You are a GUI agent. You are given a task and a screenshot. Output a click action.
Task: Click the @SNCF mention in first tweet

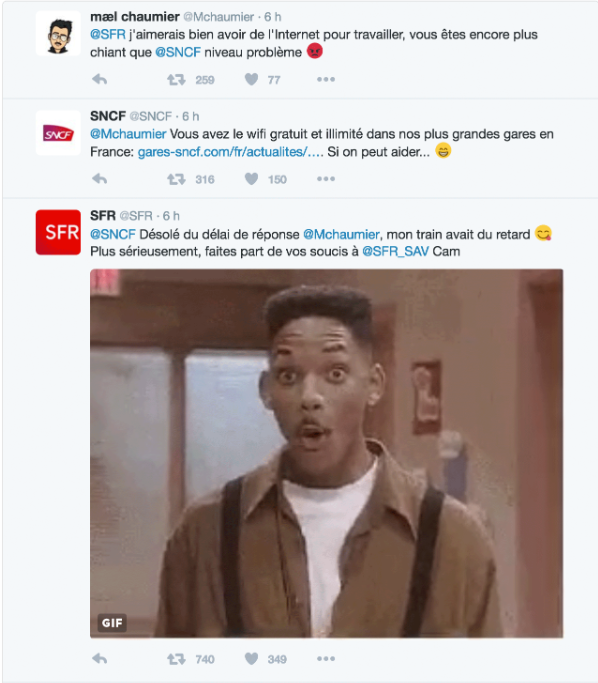coord(178,52)
